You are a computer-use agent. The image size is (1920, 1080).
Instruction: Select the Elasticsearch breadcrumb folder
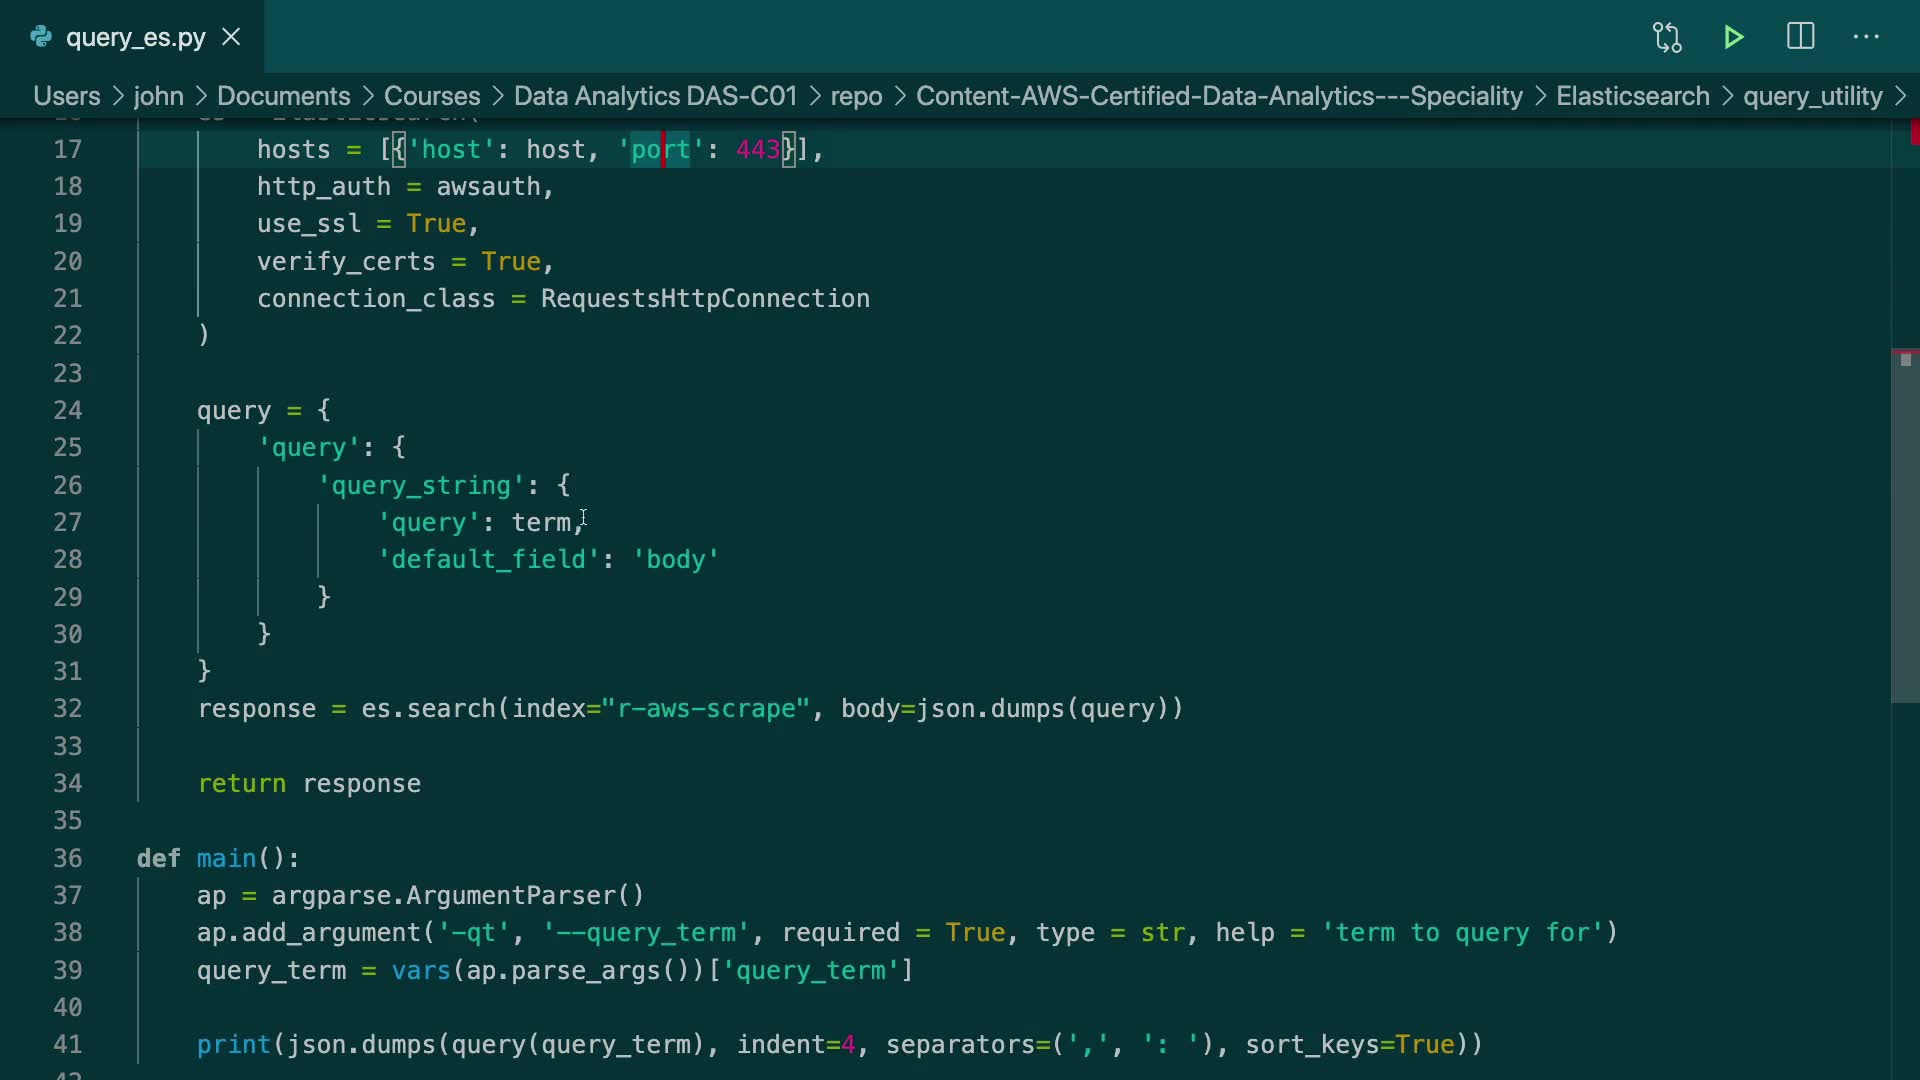(1632, 96)
